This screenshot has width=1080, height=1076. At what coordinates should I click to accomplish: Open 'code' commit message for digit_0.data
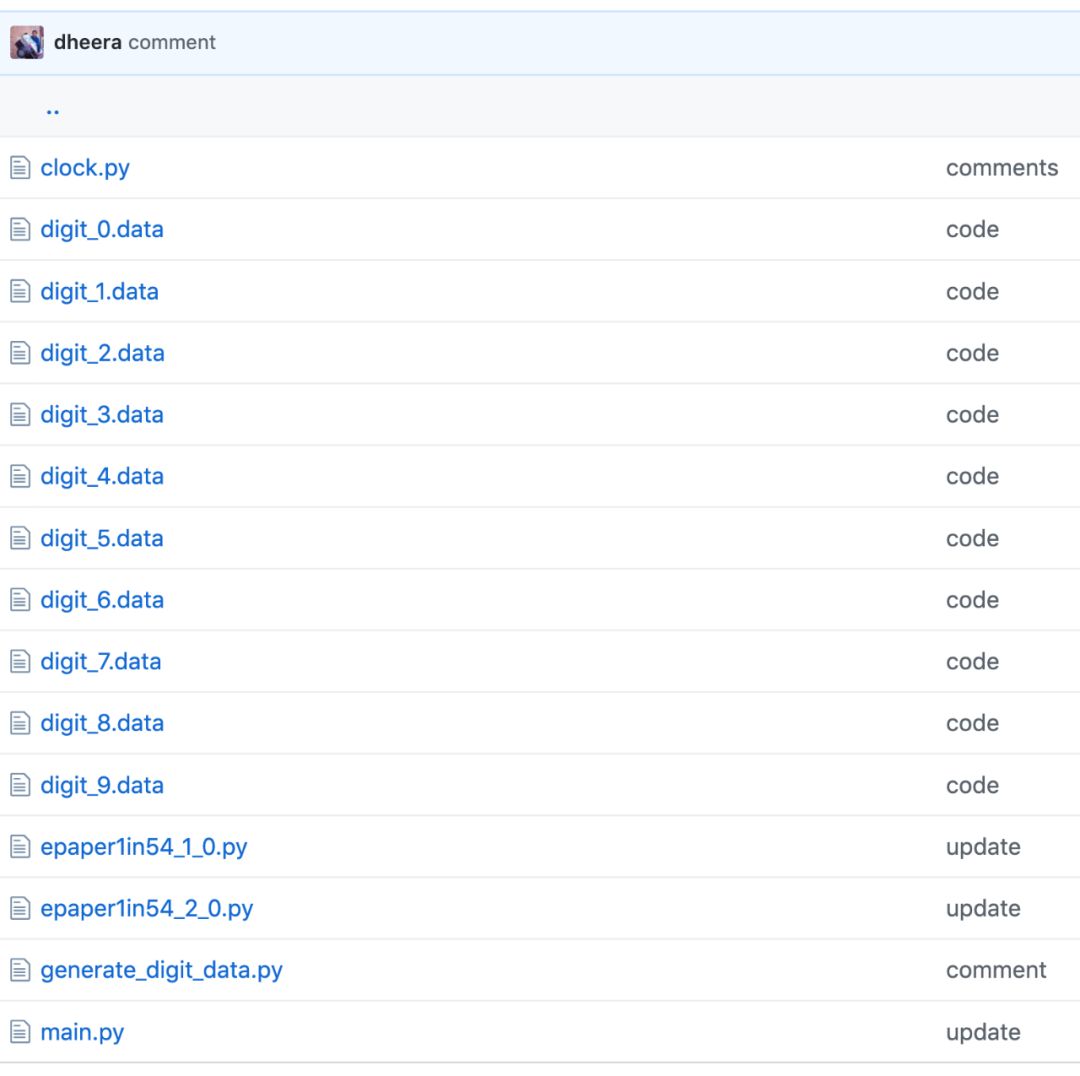coord(972,229)
